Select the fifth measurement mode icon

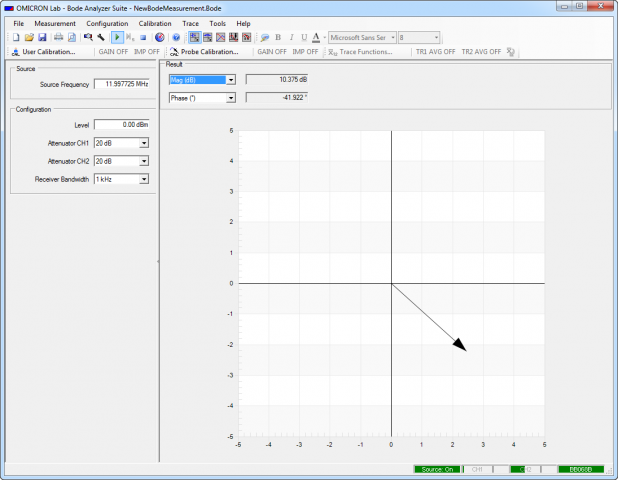(x=247, y=37)
